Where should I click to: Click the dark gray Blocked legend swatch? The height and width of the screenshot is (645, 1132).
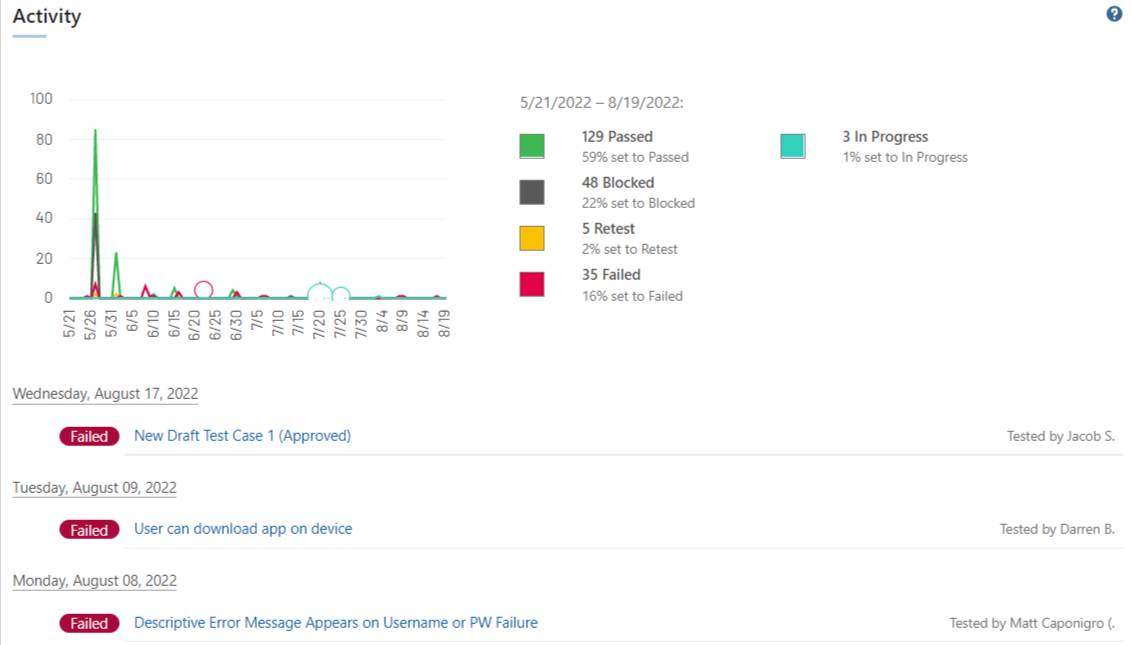point(532,192)
